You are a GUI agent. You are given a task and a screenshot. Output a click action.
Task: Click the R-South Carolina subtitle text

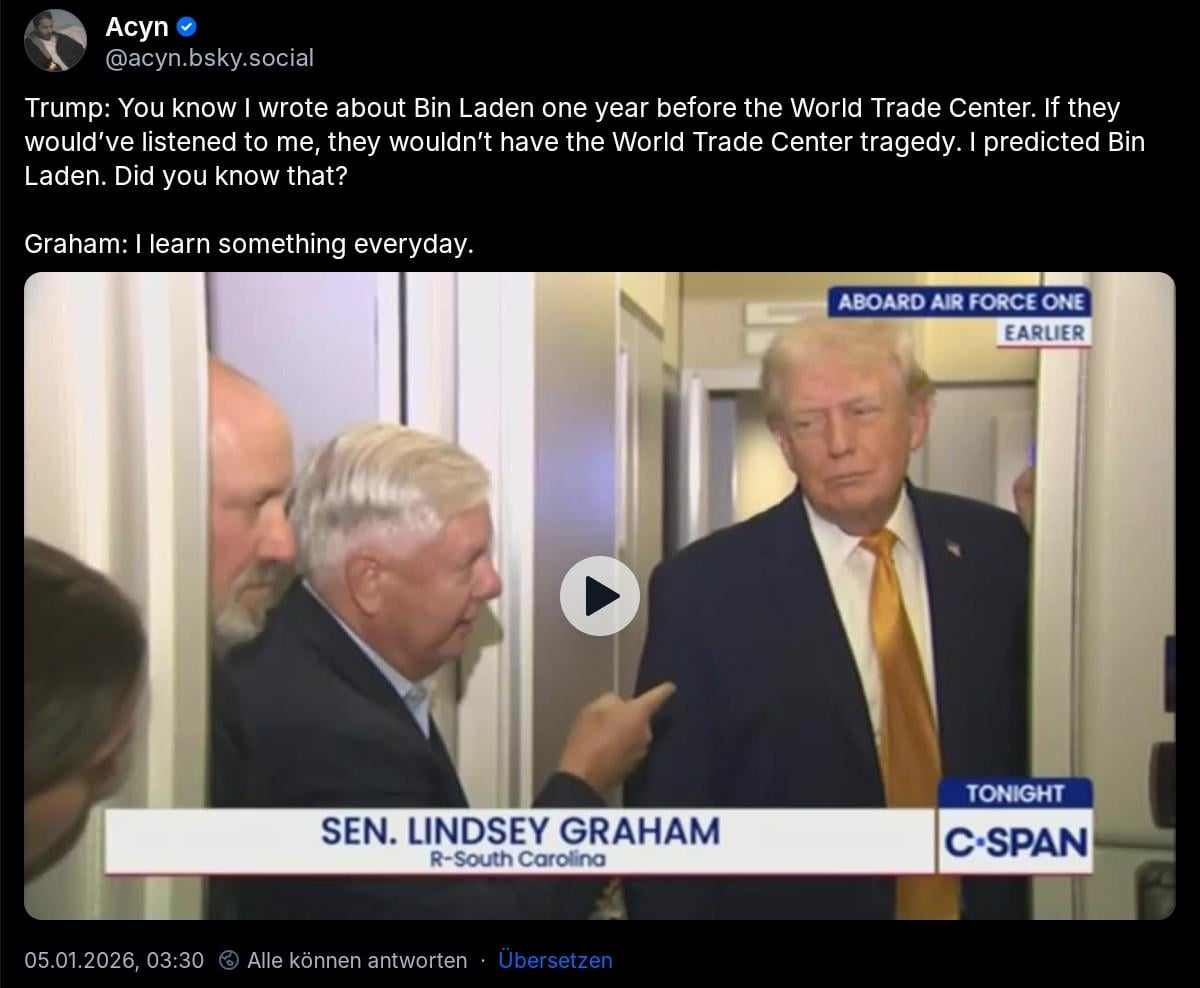click(517, 859)
